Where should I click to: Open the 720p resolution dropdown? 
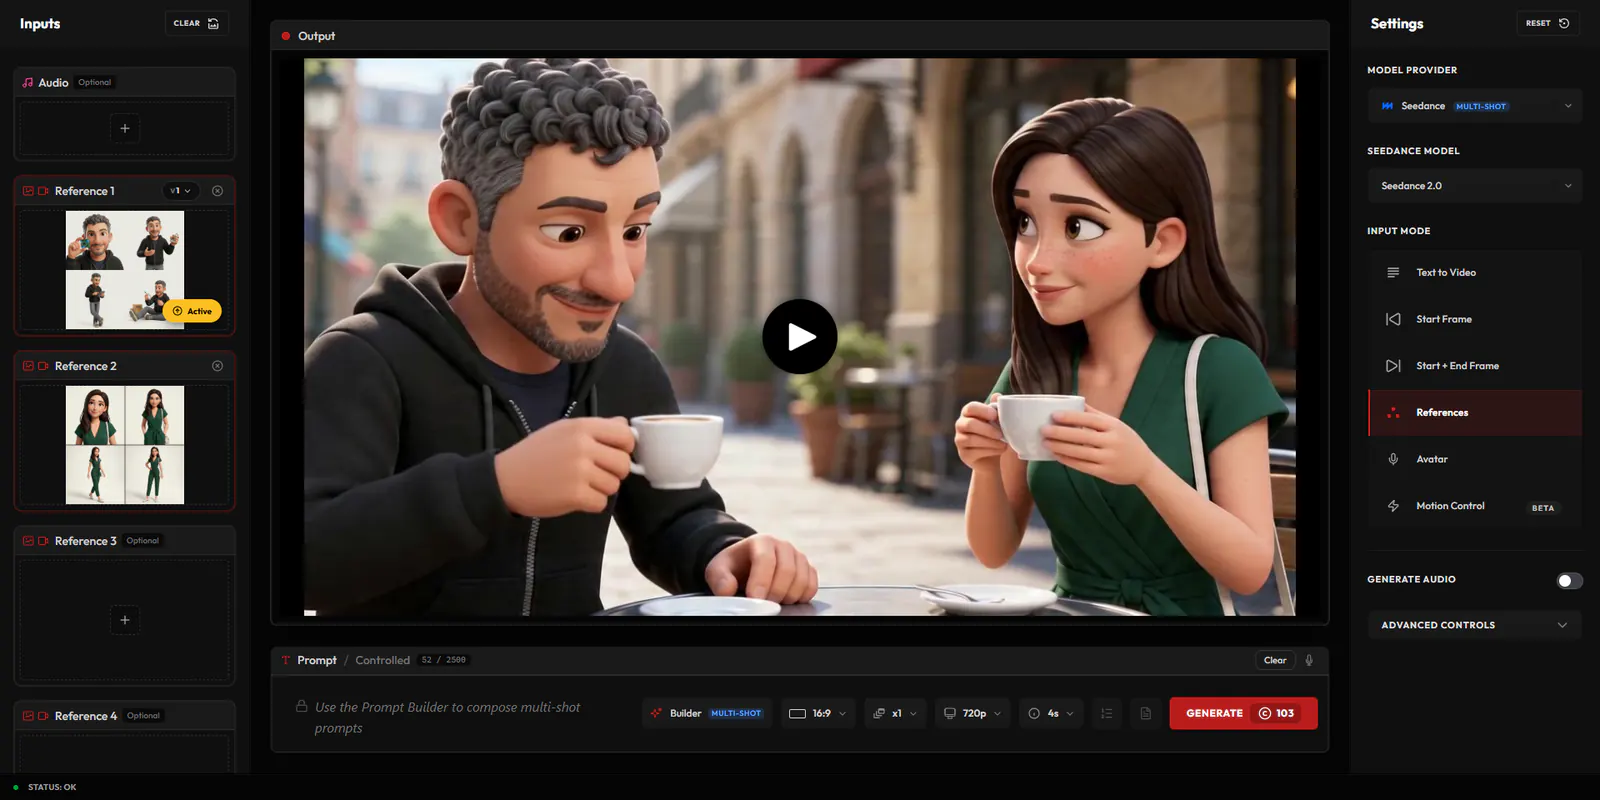point(972,713)
